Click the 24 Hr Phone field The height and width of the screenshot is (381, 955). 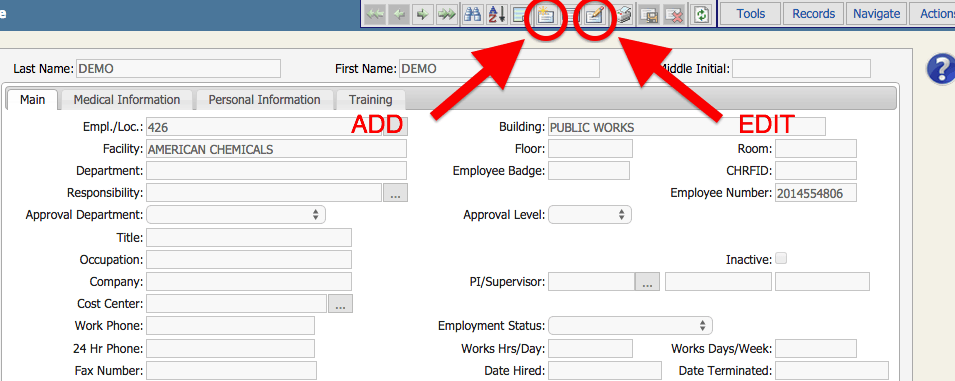click(230, 348)
